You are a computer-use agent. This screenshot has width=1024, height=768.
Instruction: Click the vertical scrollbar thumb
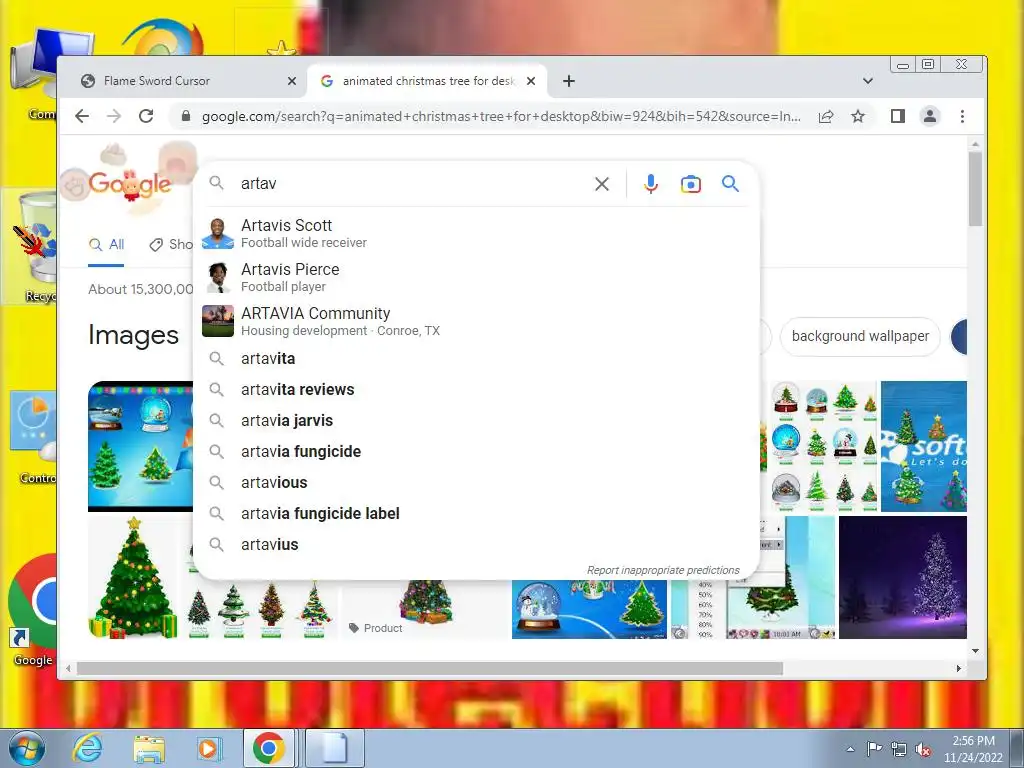point(975,189)
